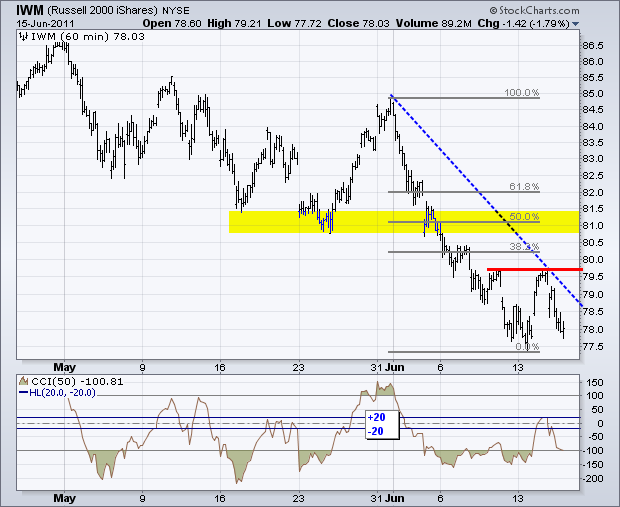Click the 77.5 price axis label
The height and width of the screenshot is (507, 620).
pyautogui.click(x=593, y=347)
